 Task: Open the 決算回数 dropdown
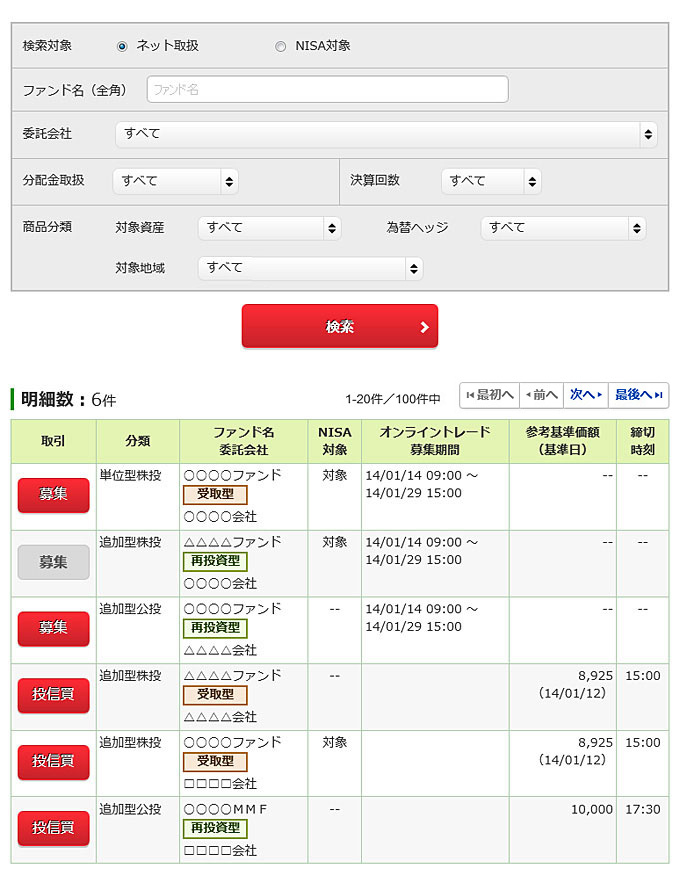click(x=491, y=181)
